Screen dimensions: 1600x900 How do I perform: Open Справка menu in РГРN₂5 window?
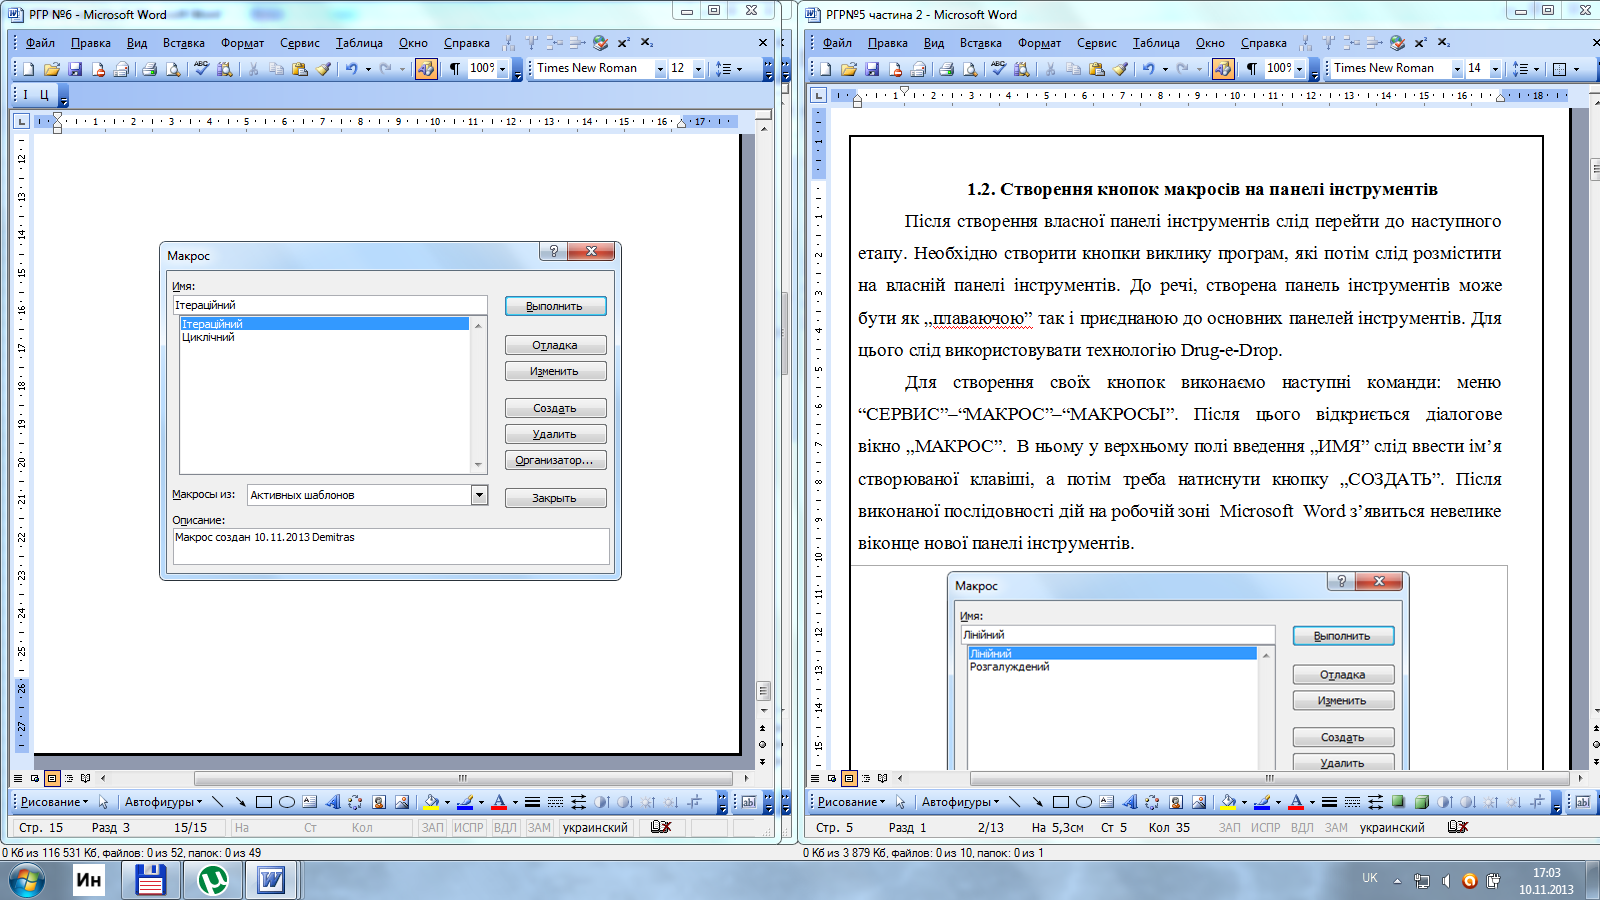(1264, 43)
